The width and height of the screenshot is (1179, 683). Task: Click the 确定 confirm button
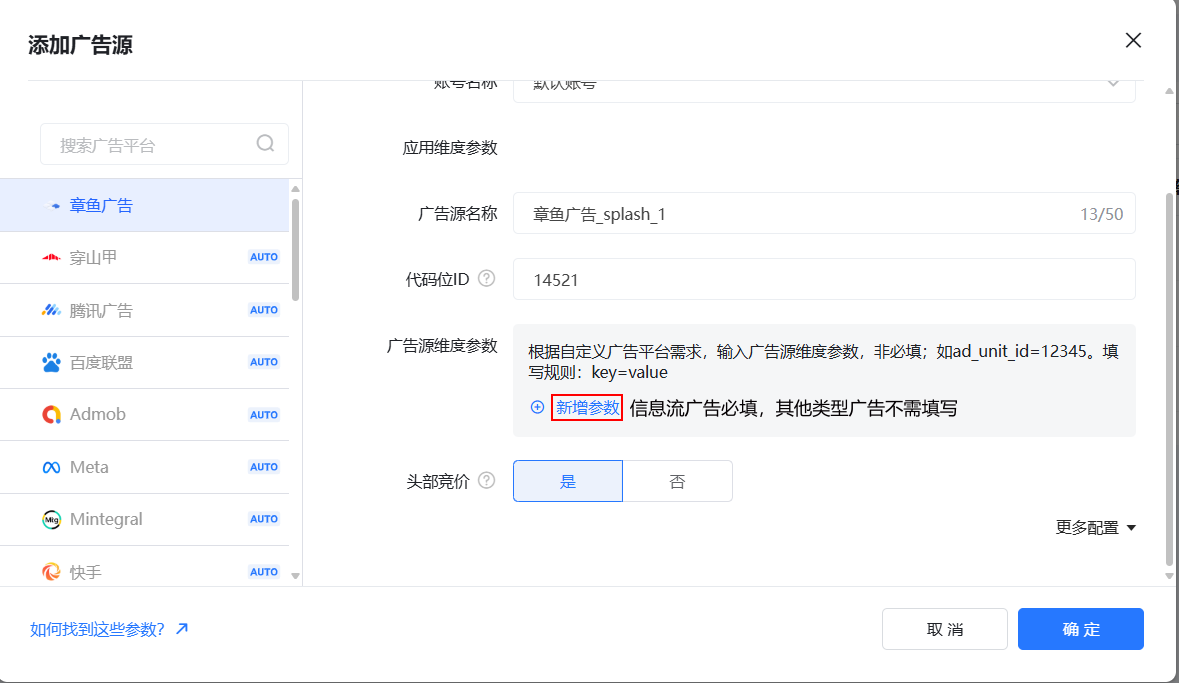[x=1080, y=628]
